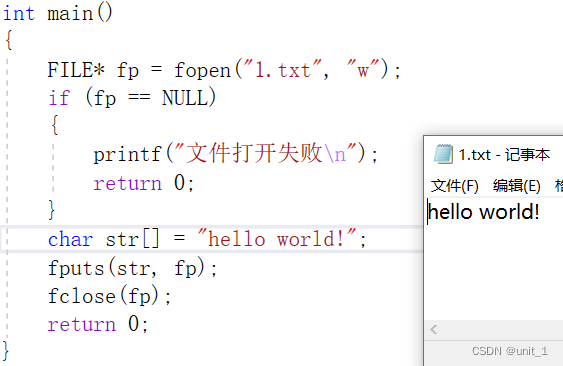The width and height of the screenshot is (563, 366).
Task: Click the final 'return 0;' line before closing brace
Action: click(x=98, y=324)
